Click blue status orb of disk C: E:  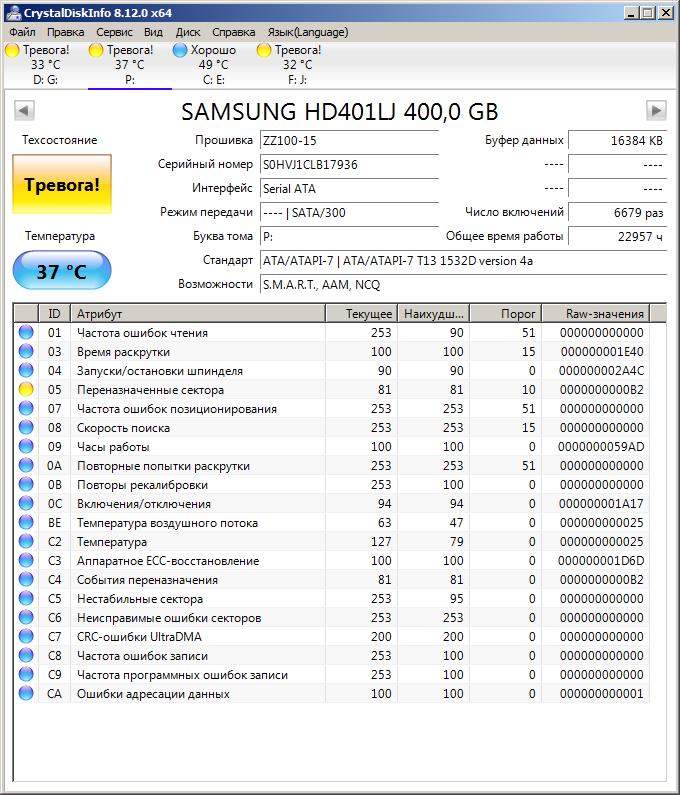[x=180, y=50]
